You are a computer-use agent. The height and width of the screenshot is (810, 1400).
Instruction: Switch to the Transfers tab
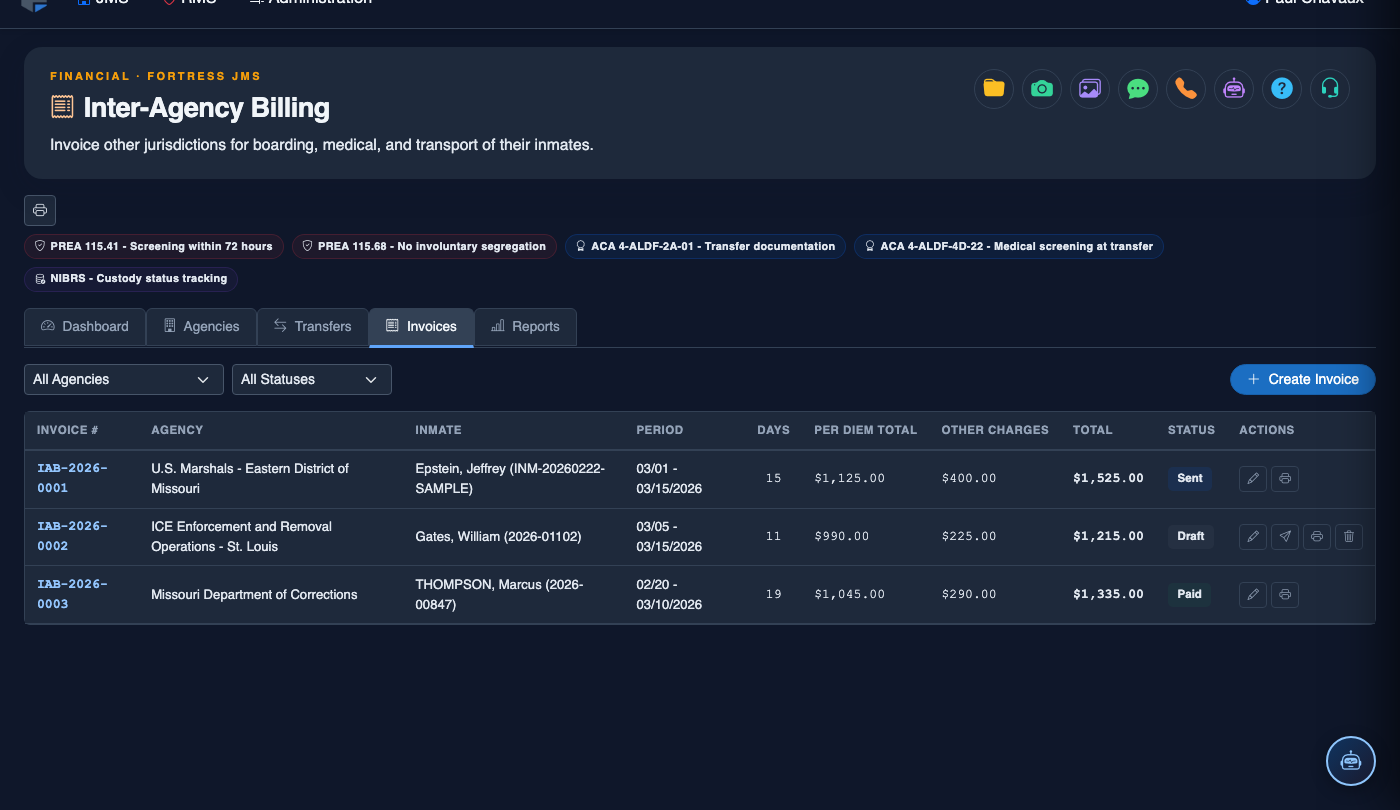pyautogui.click(x=312, y=327)
